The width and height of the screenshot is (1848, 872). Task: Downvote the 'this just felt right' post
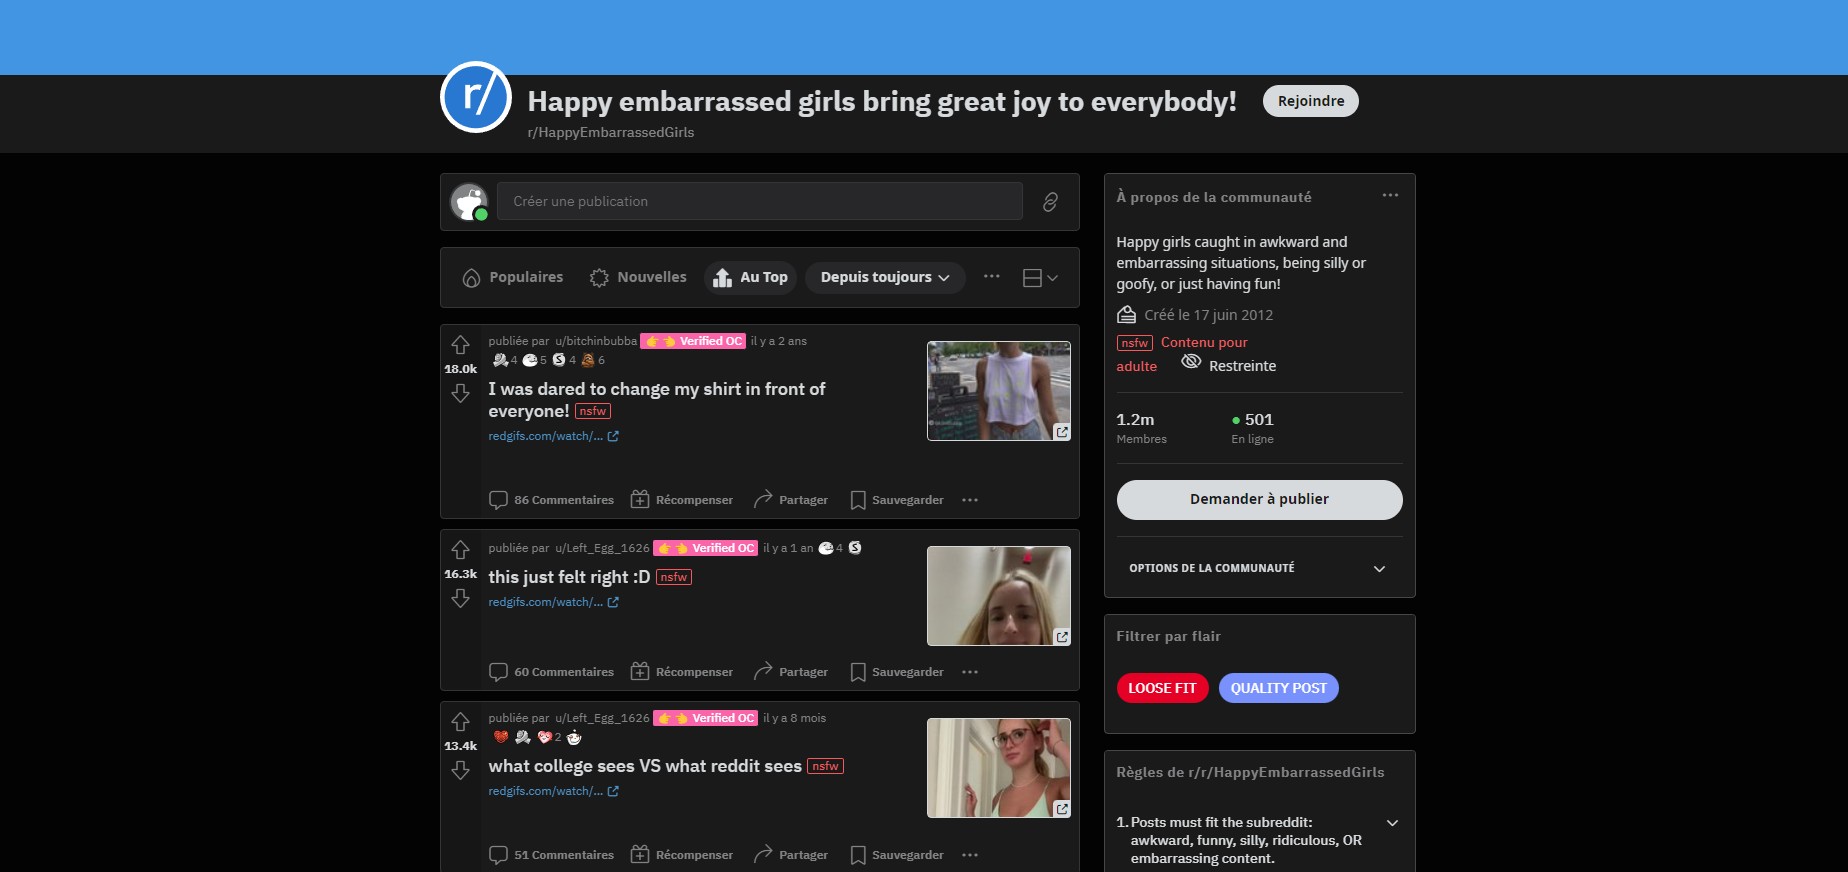coord(460,598)
